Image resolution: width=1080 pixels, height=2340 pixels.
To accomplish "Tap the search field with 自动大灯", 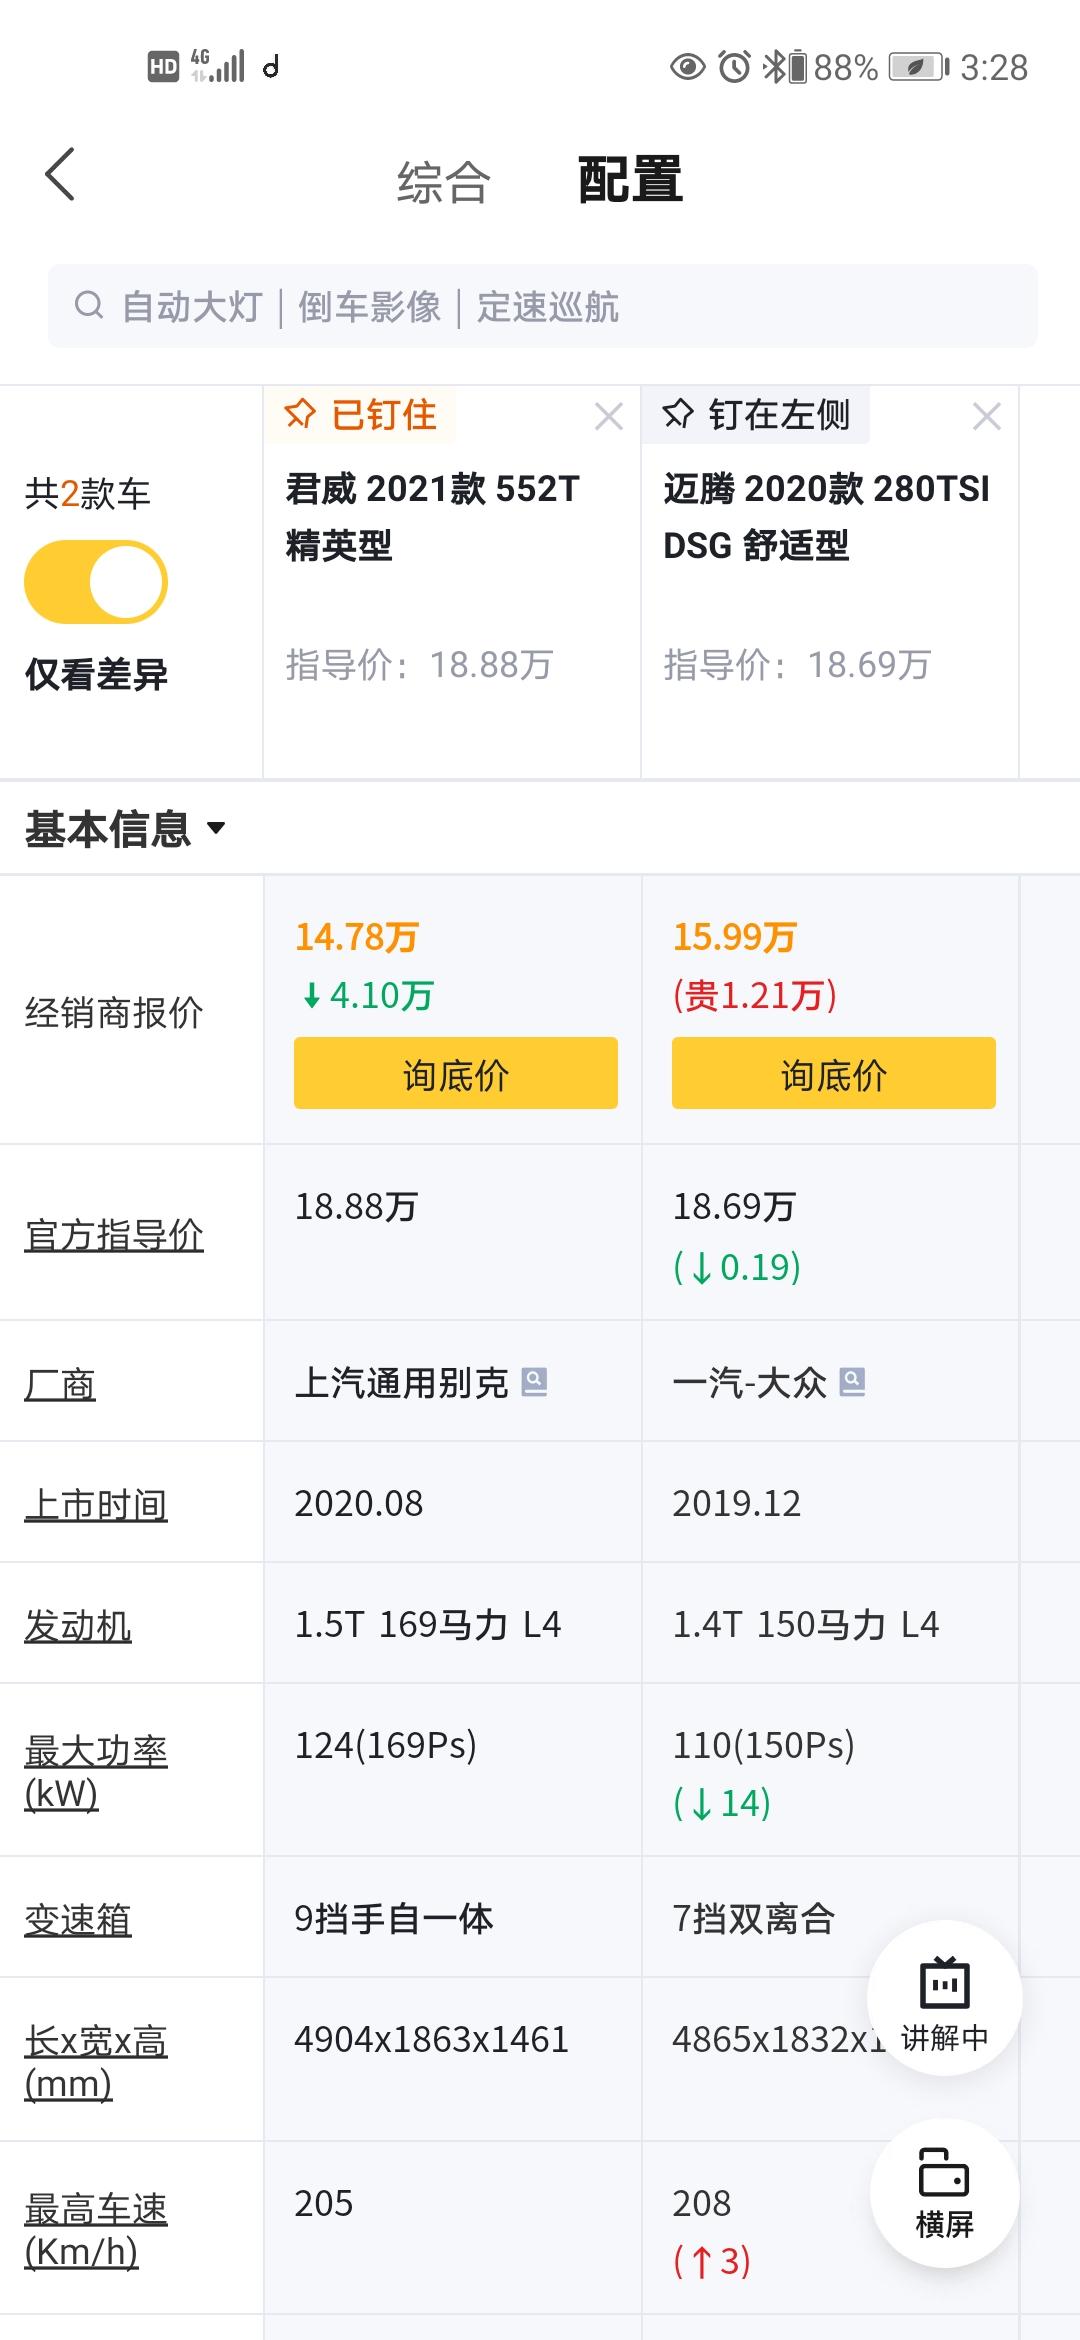I will [543, 306].
